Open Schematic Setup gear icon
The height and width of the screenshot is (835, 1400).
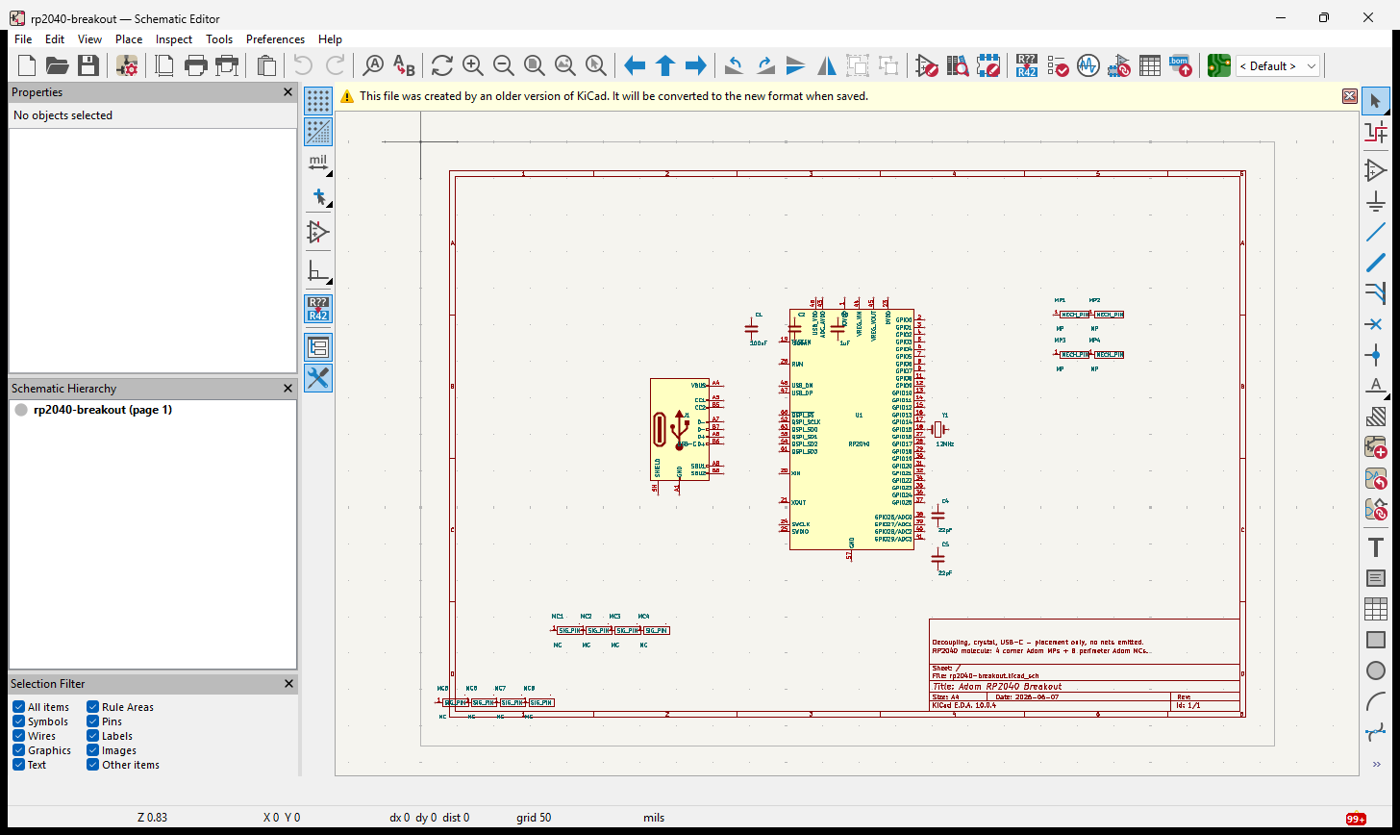click(x=127, y=66)
